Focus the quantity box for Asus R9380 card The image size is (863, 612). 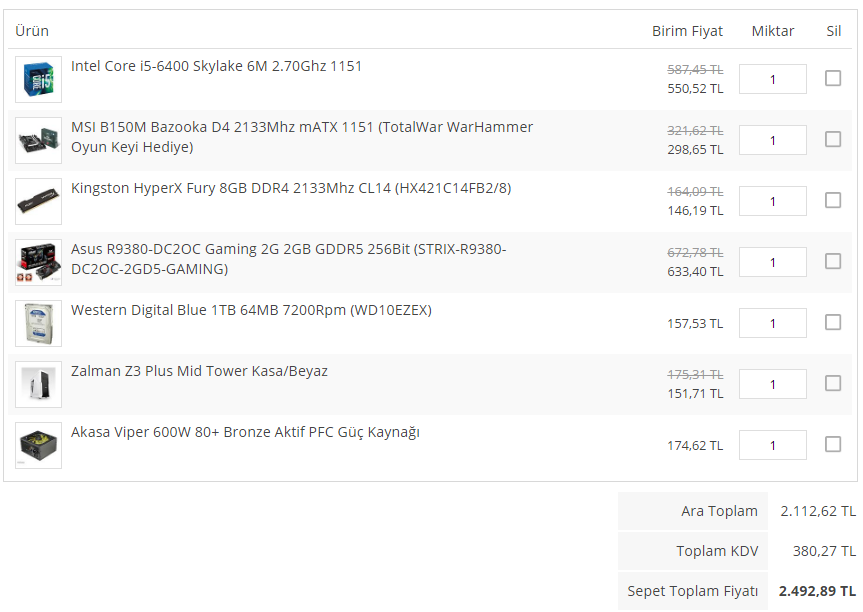point(773,262)
